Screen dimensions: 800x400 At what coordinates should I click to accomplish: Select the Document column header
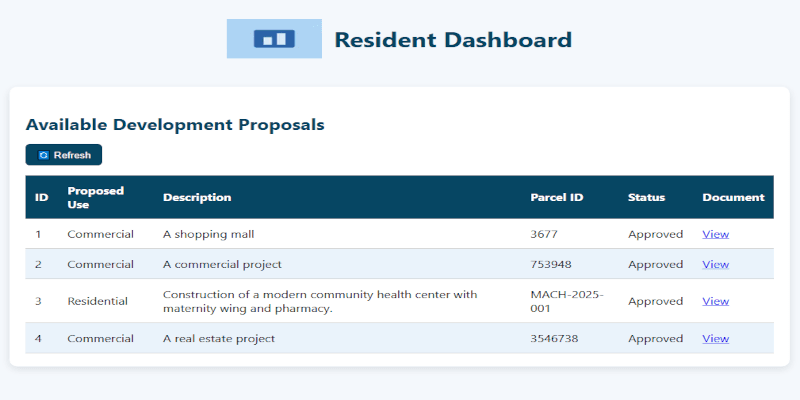(x=733, y=197)
